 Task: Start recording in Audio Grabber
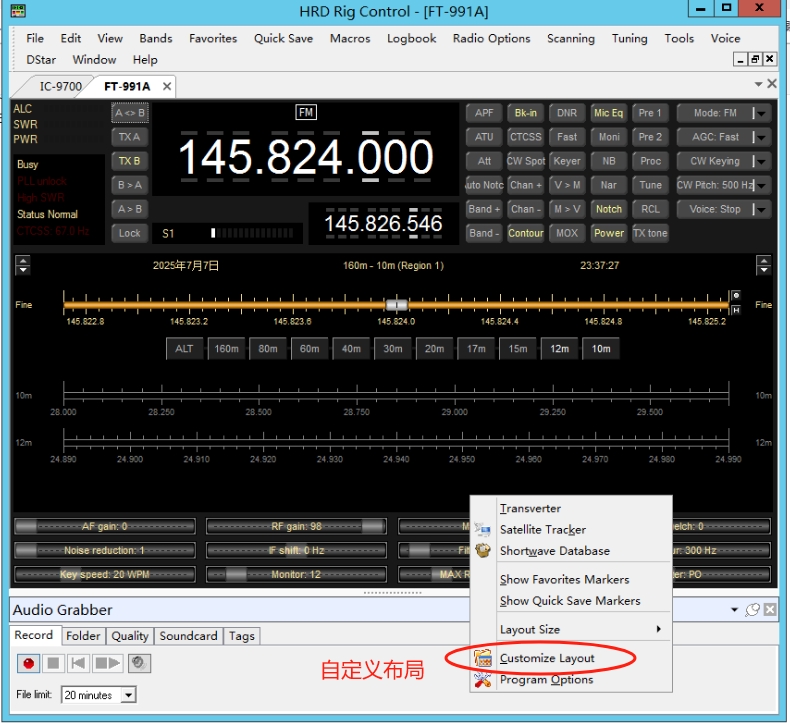29,664
